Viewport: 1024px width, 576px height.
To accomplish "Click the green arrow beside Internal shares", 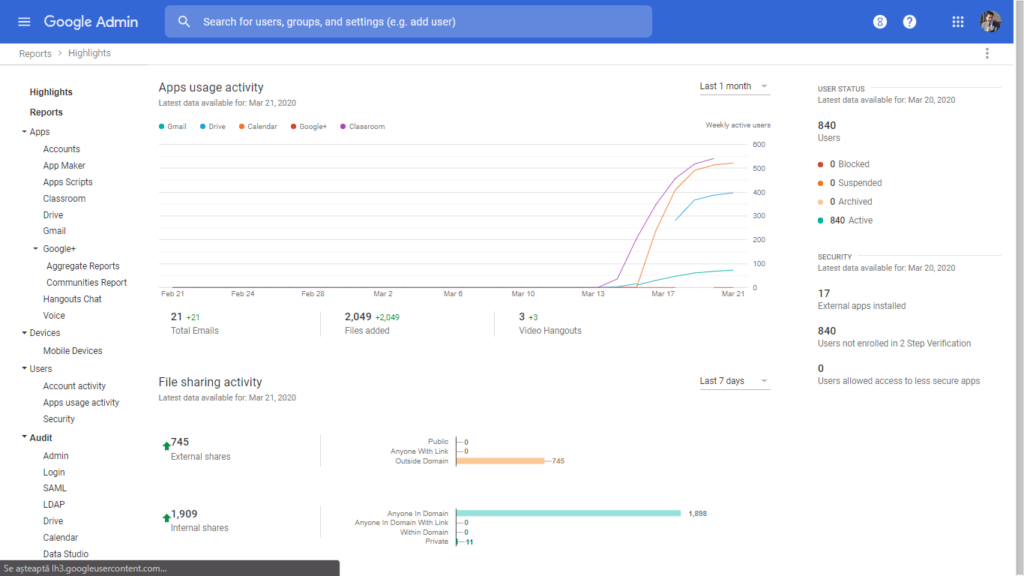I will point(167,518).
